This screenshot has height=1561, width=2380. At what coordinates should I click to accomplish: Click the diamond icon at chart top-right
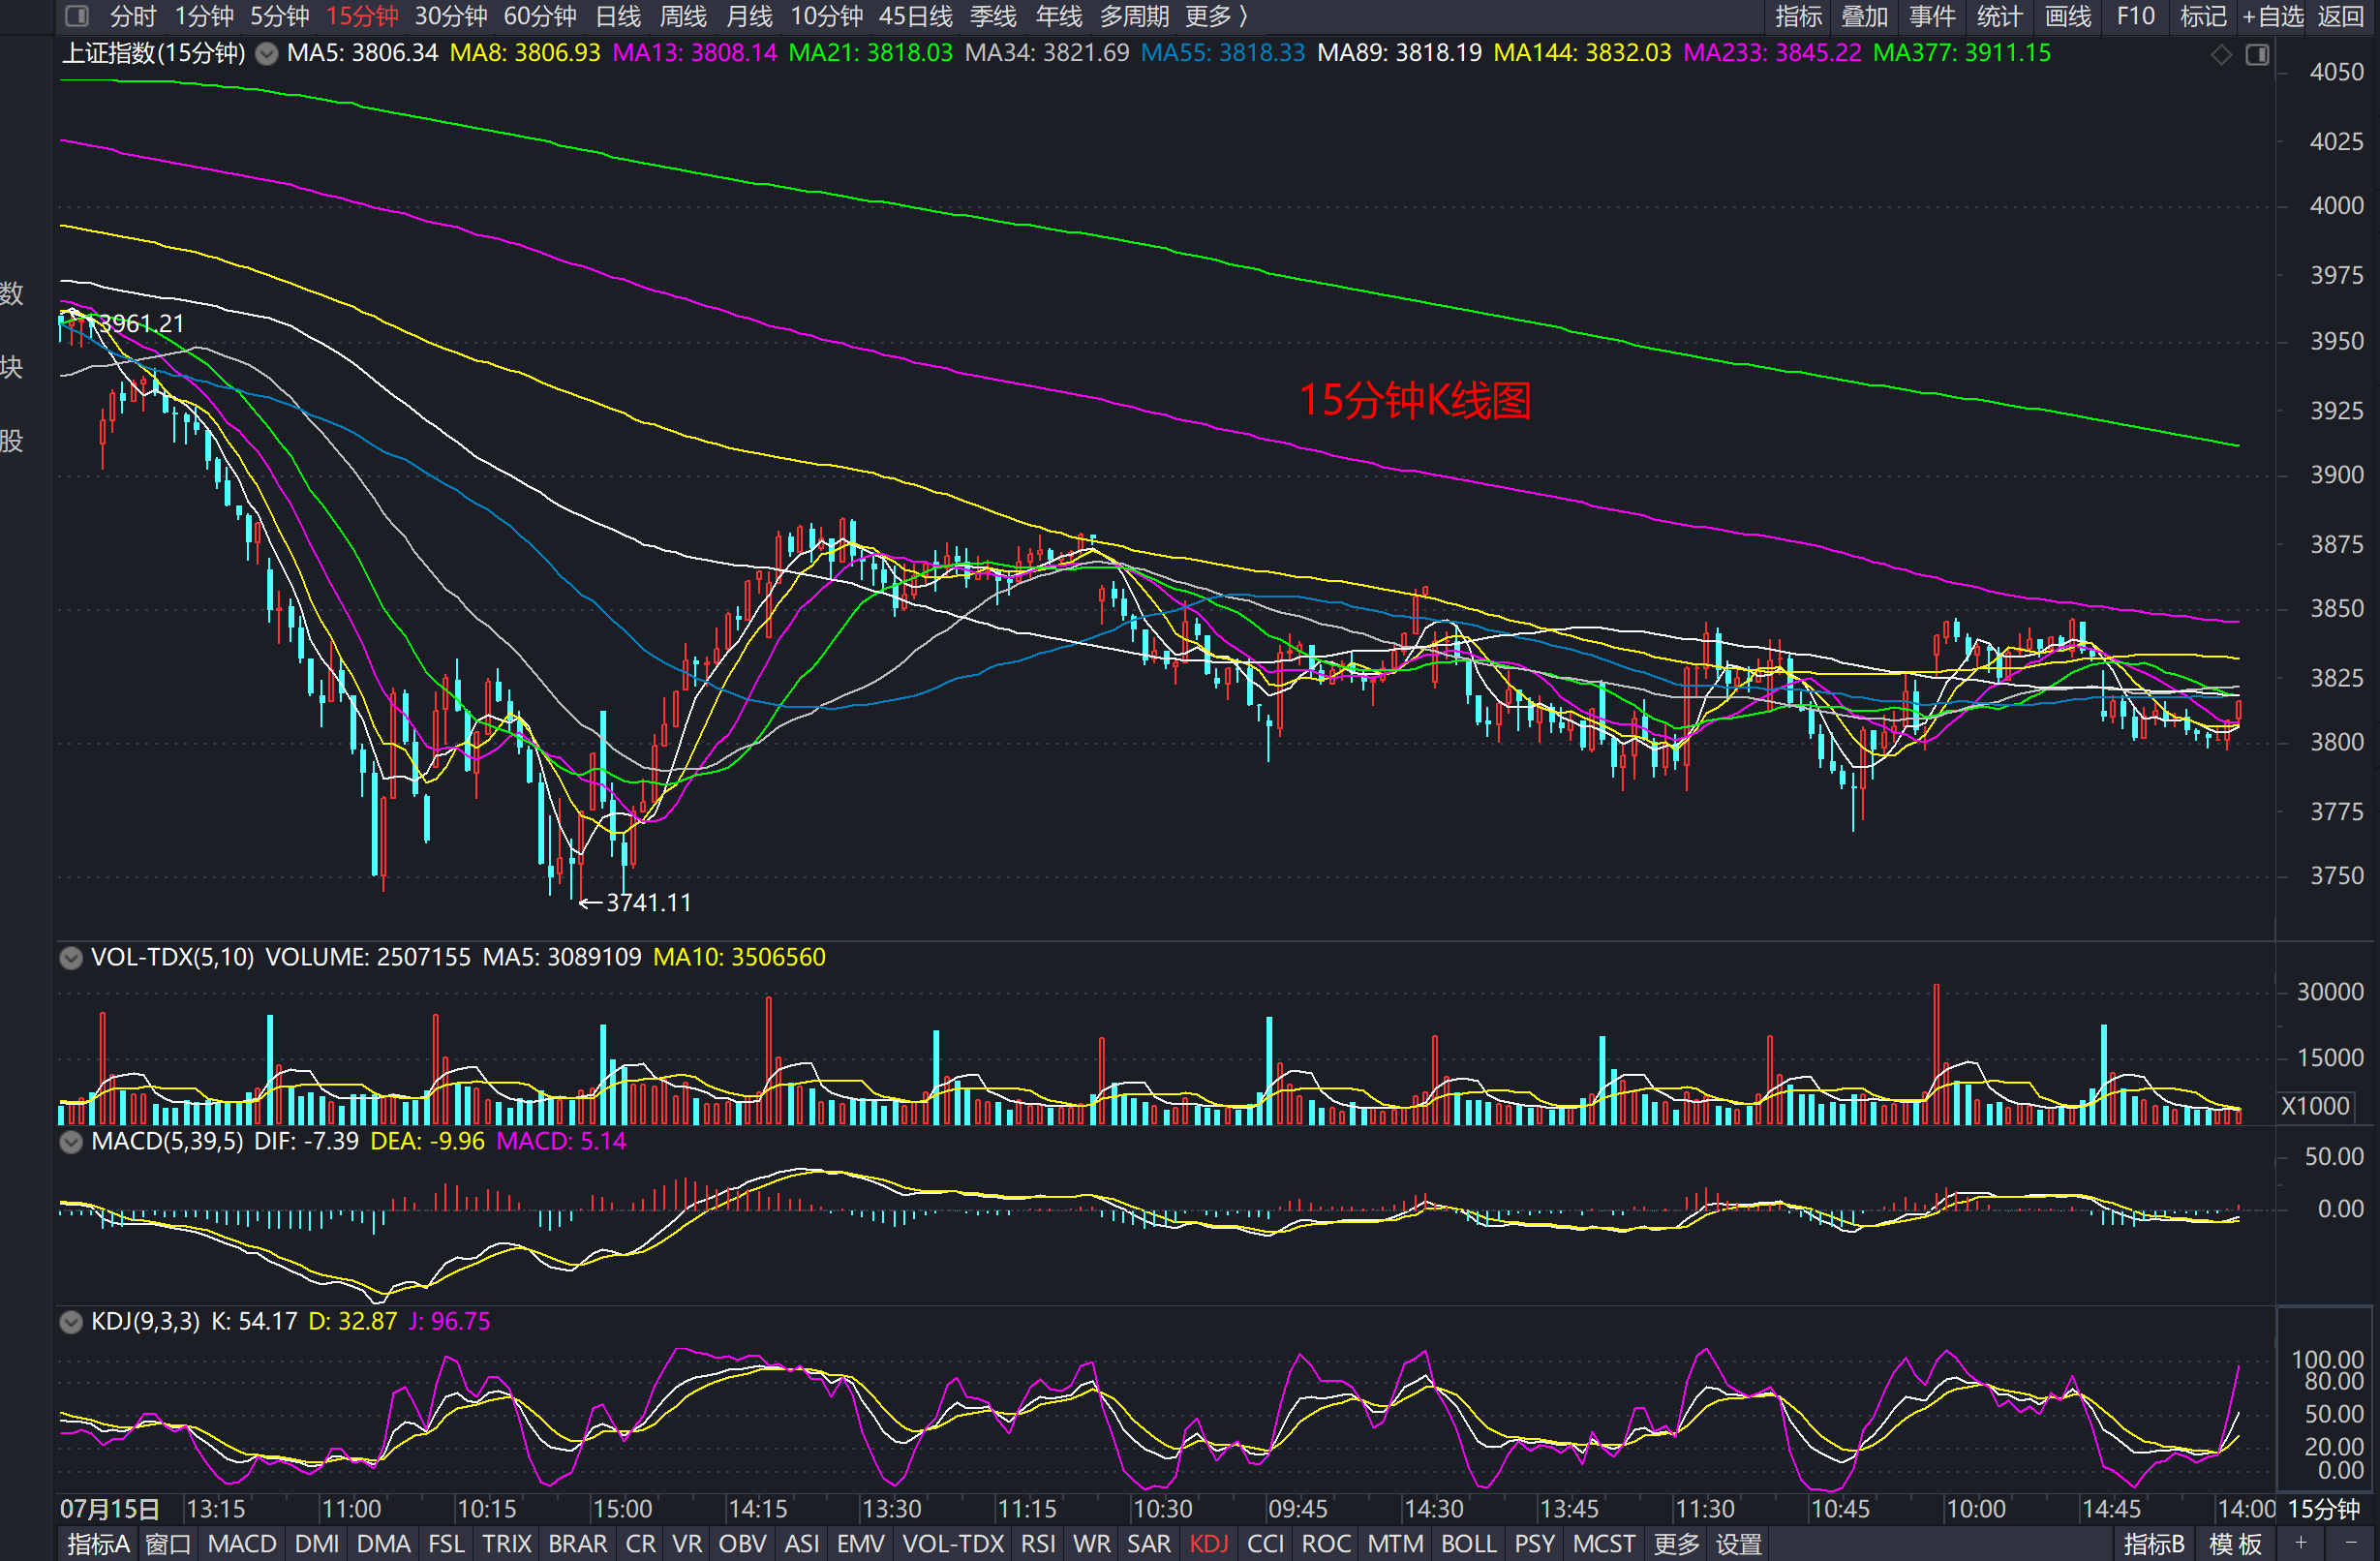pyautogui.click(x=2221, y=55)
